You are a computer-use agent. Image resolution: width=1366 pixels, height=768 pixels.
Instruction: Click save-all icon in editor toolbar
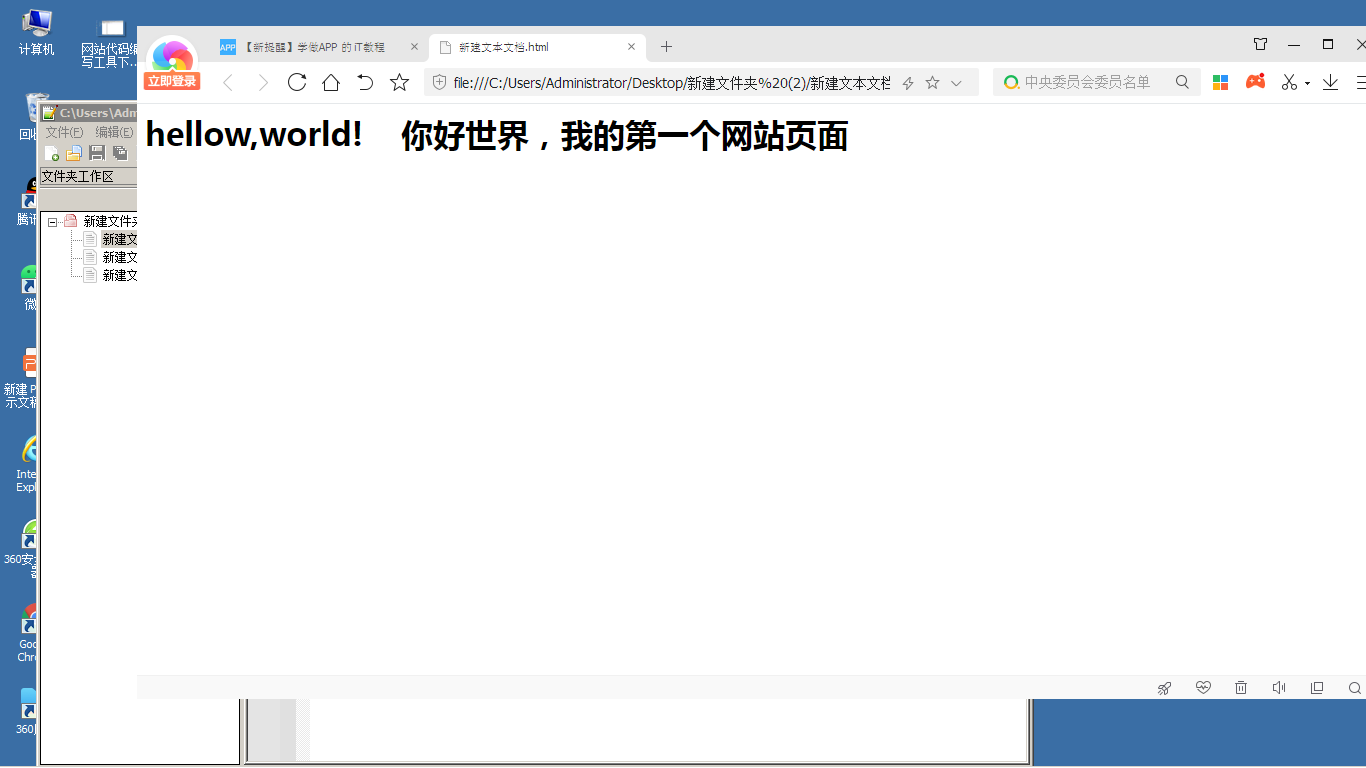point(120,153)
